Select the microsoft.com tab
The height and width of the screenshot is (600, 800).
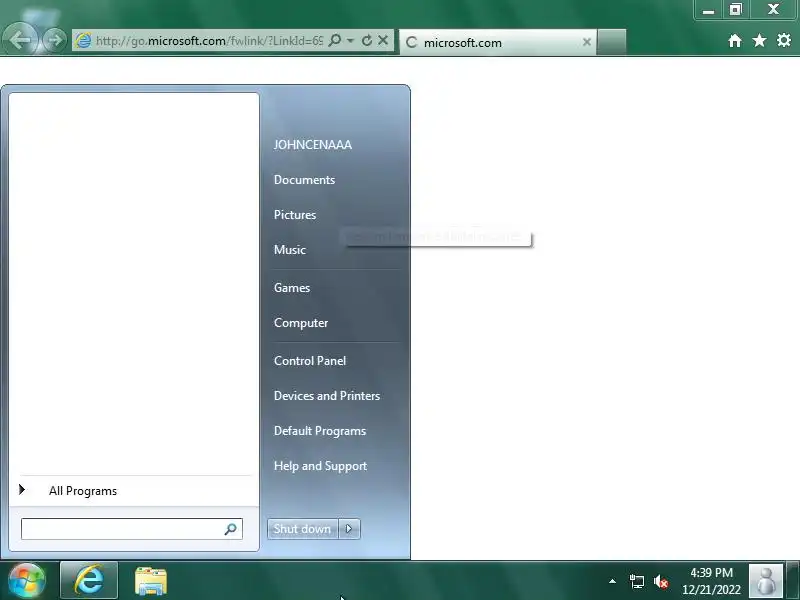tap(497, 42)
